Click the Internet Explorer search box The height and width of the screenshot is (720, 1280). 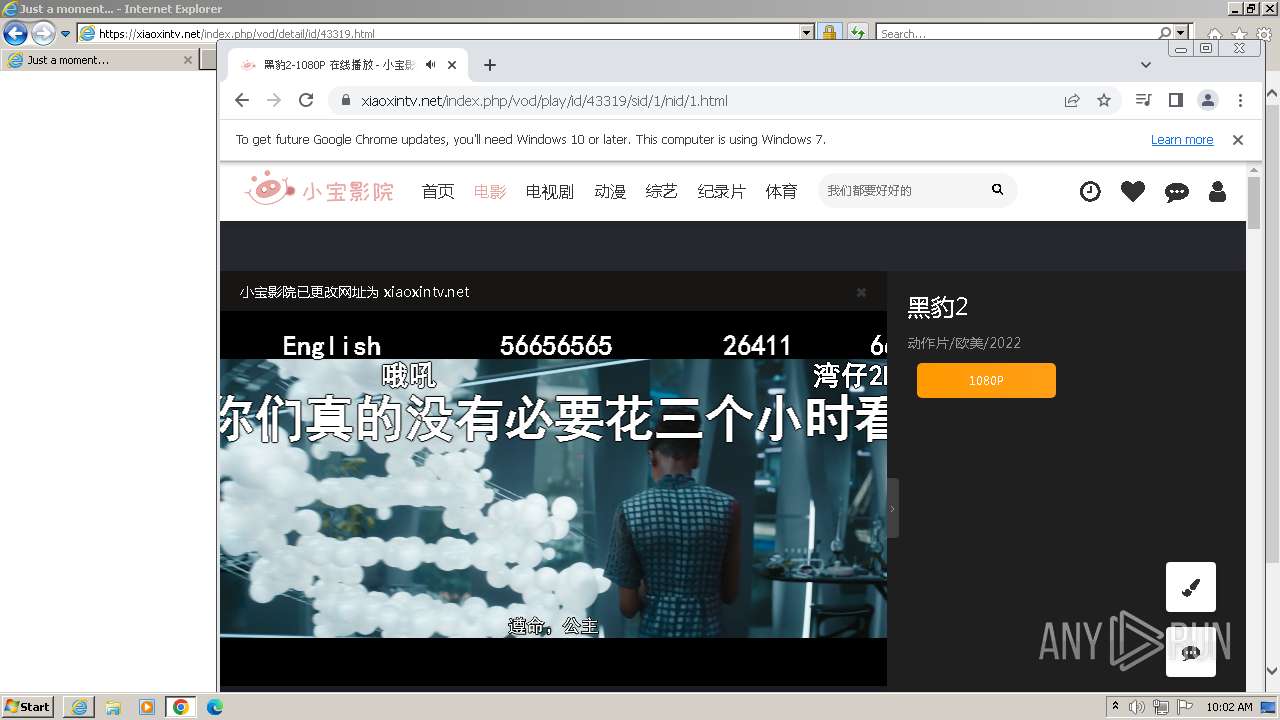coord(1017,33)
